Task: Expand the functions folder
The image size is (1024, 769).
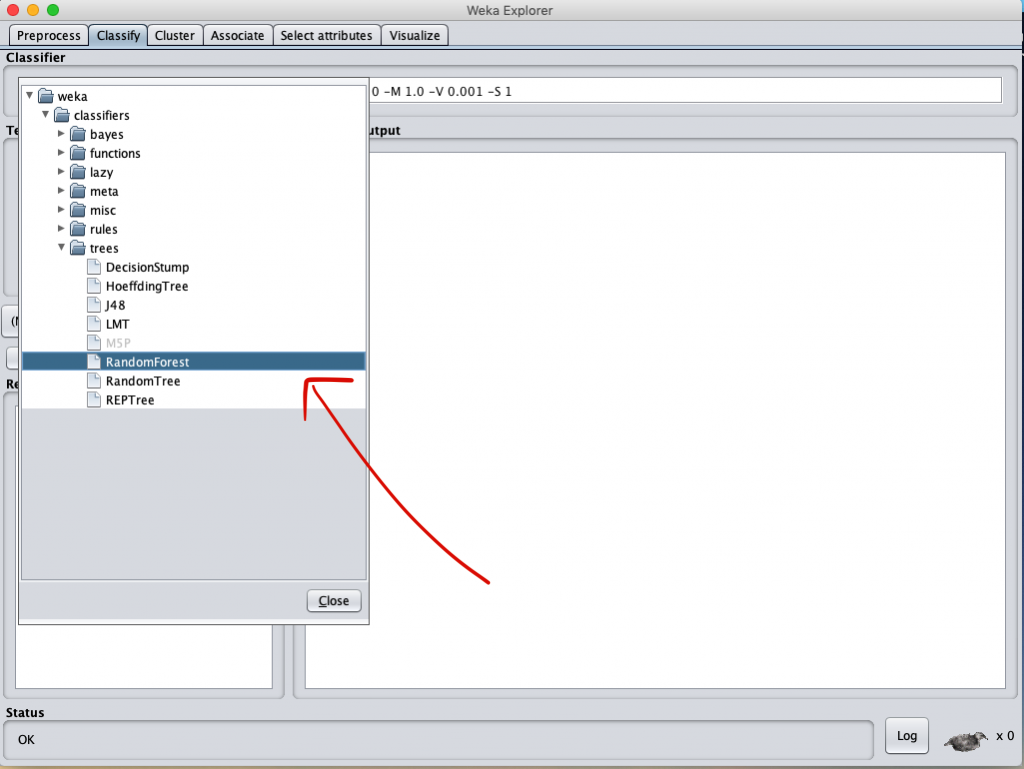Action: click(61, 152)
